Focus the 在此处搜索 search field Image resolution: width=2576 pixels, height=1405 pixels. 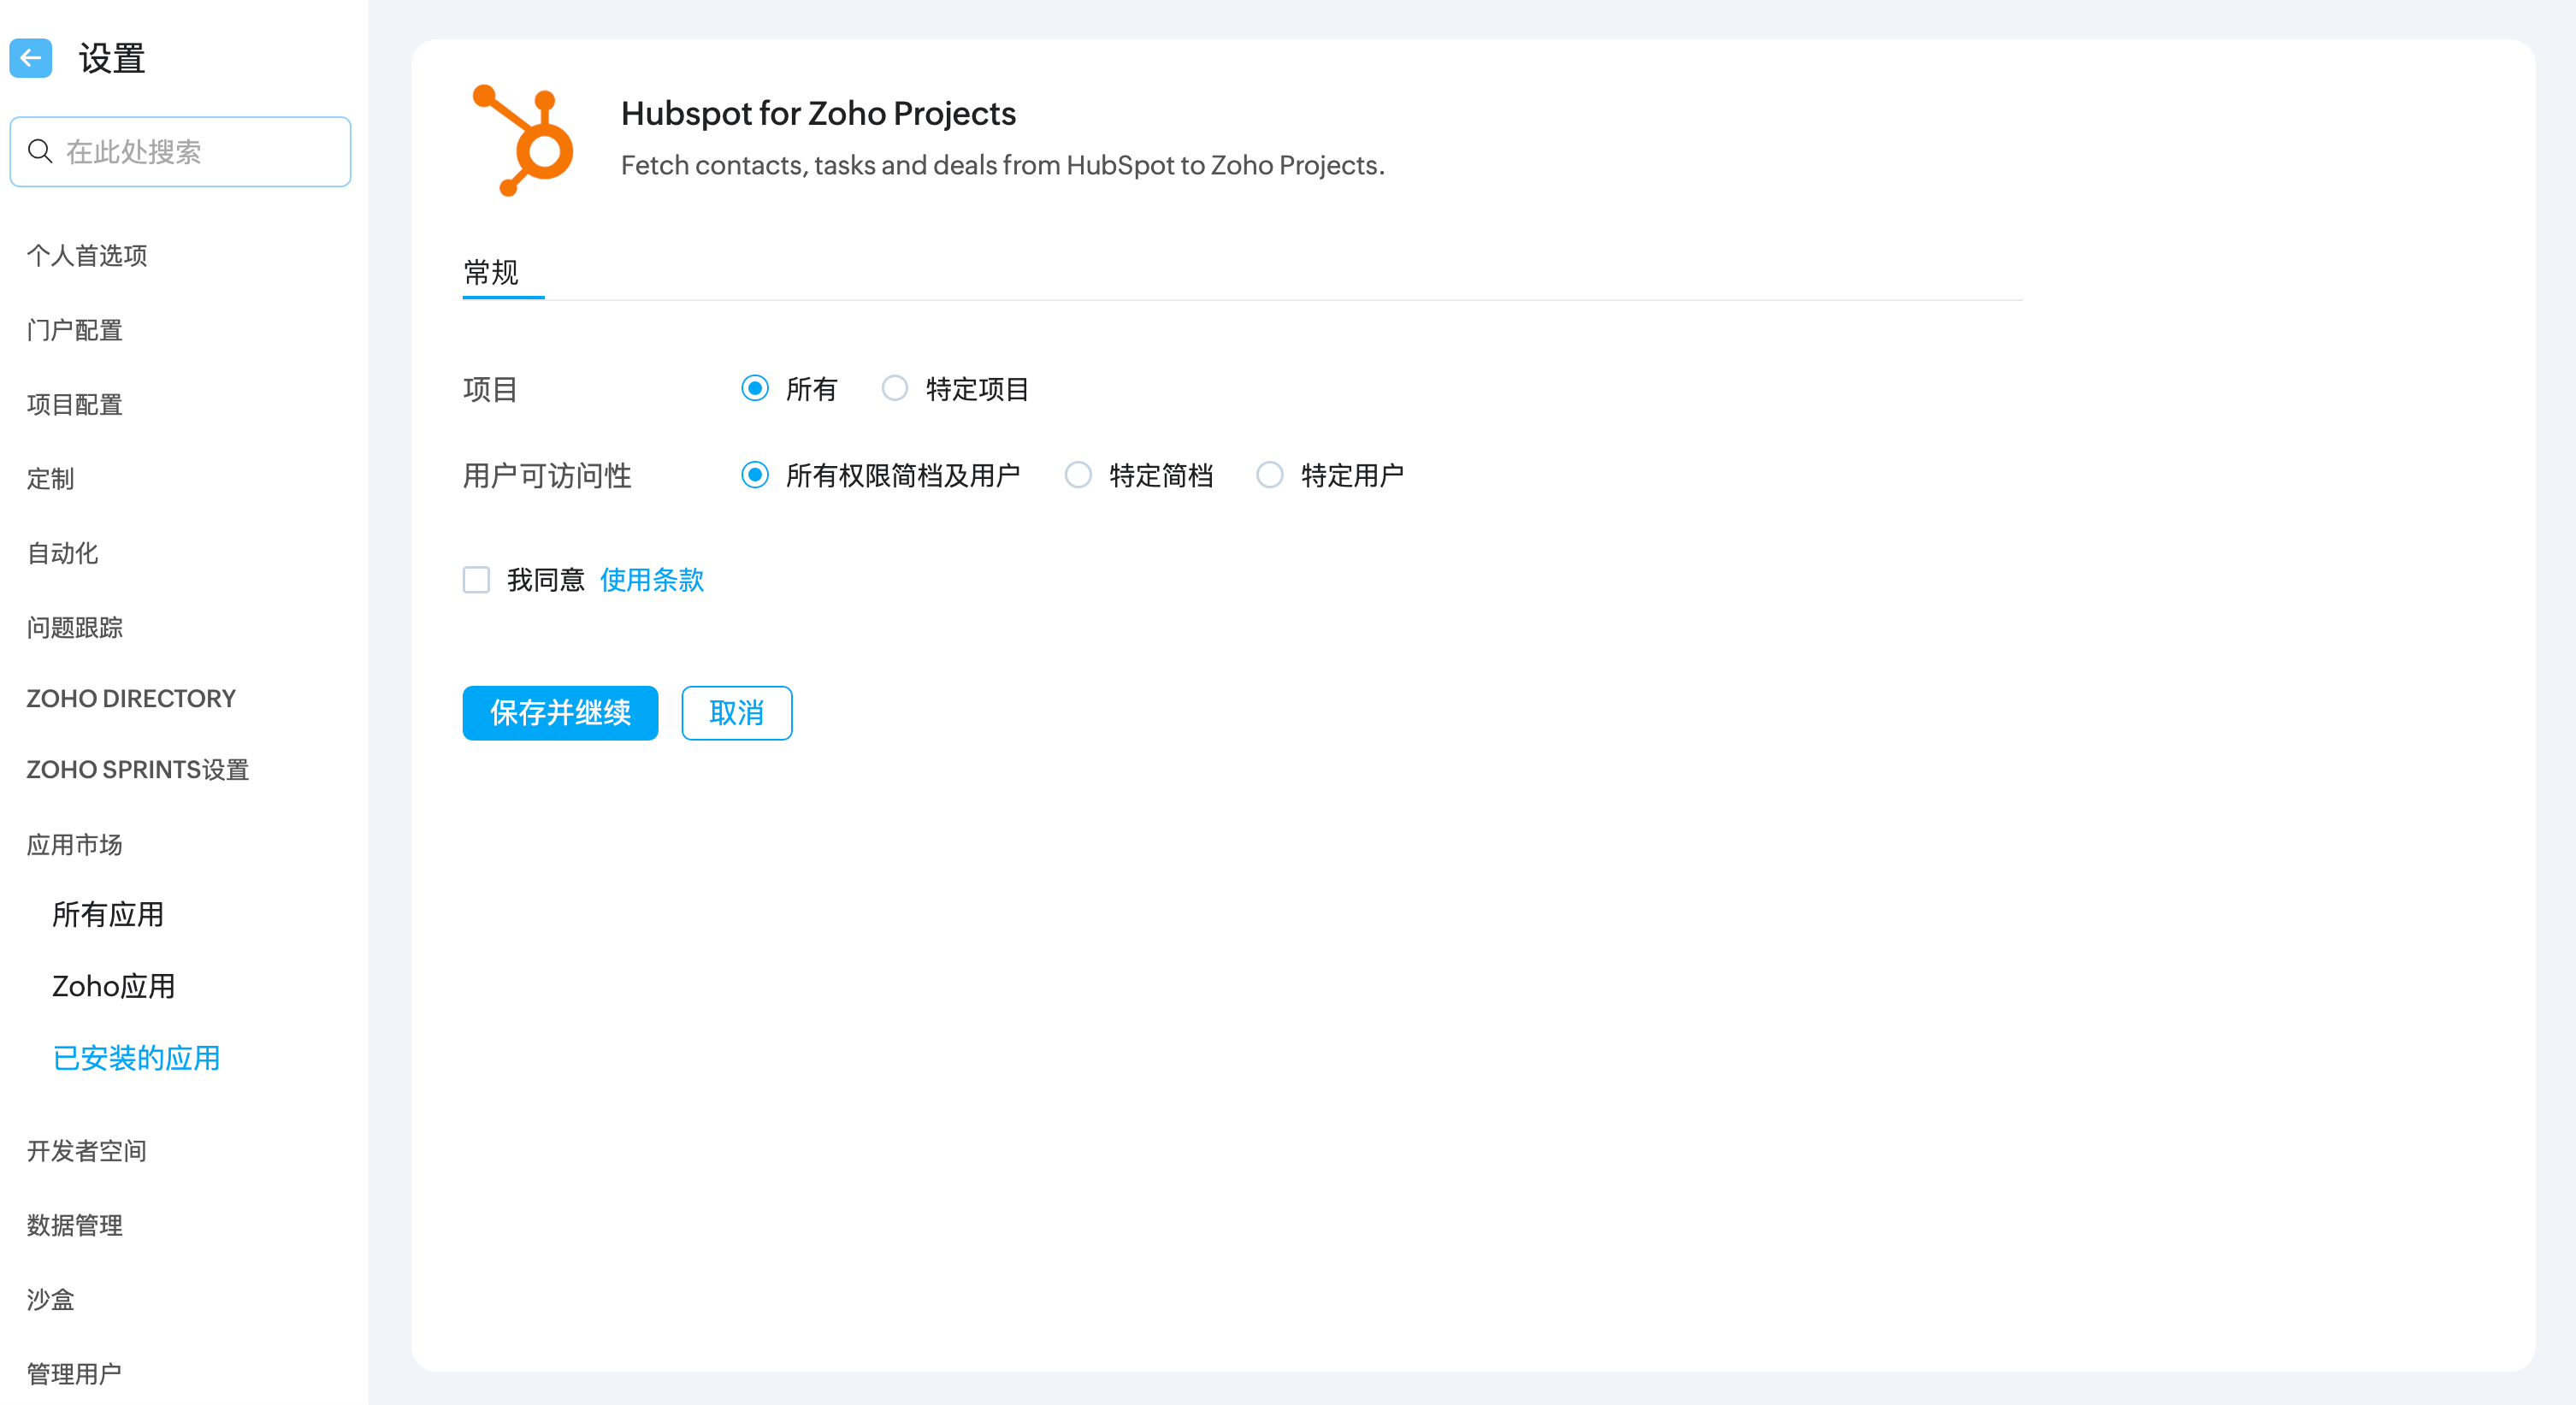tap(200, 151)
